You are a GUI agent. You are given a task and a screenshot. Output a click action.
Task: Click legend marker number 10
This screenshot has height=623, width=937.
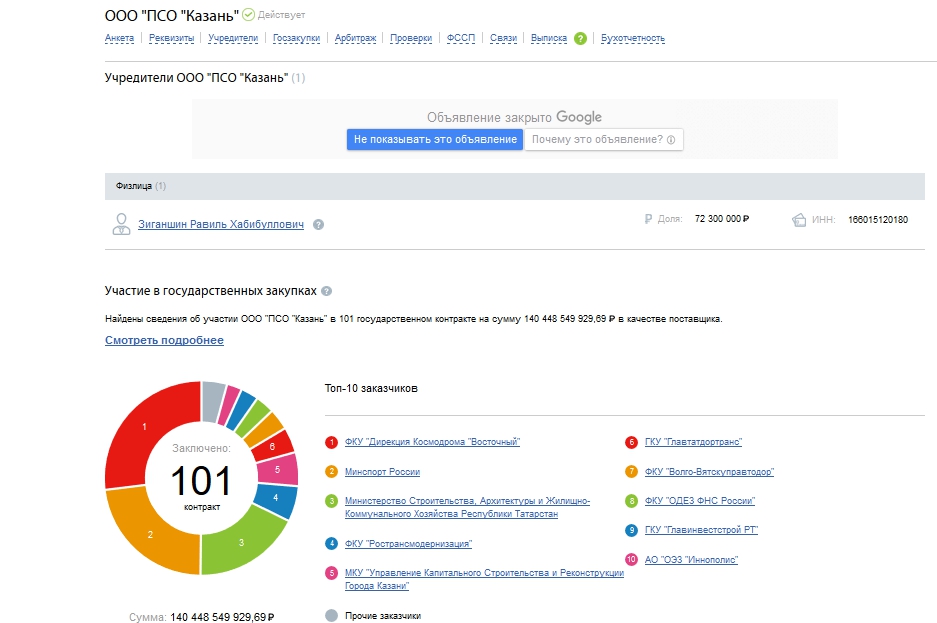tap(631, 560)
